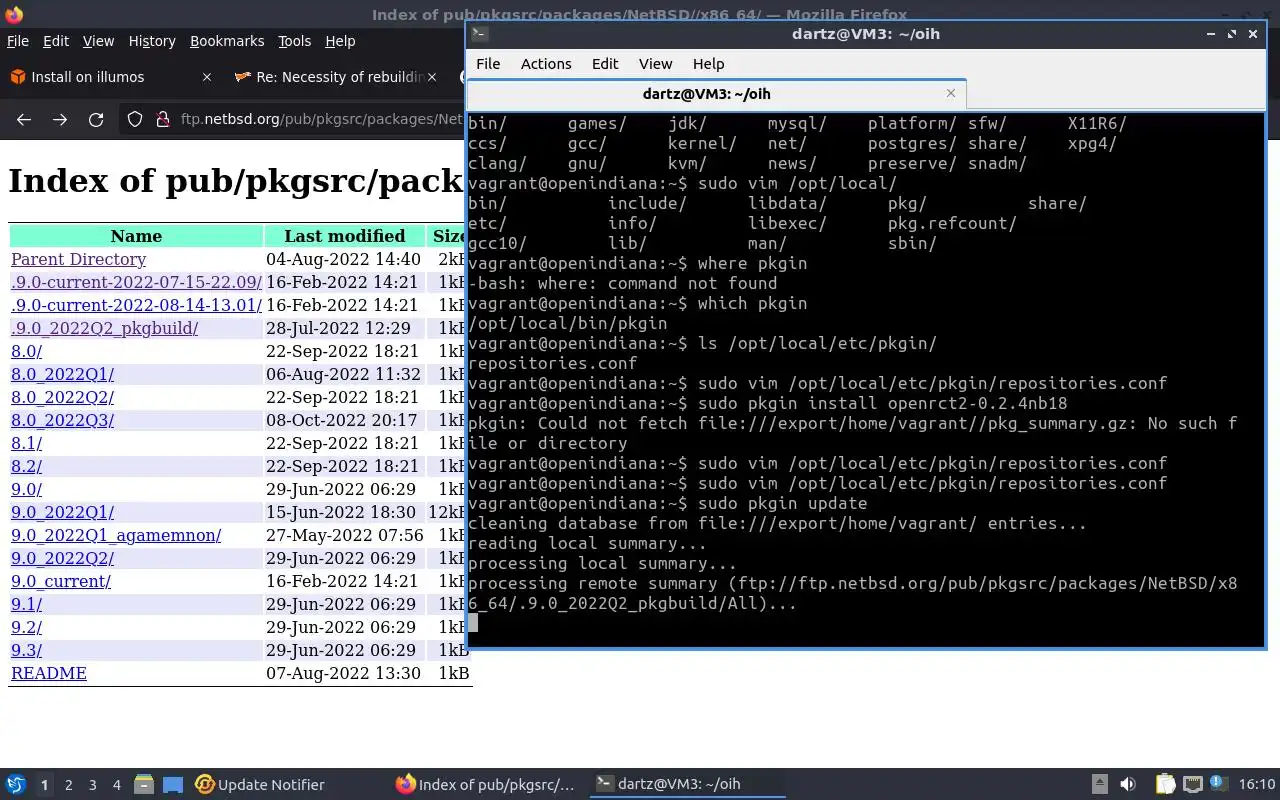Open the Firefox History menu
Viewport: 1280px width, 800px height.
152,41
